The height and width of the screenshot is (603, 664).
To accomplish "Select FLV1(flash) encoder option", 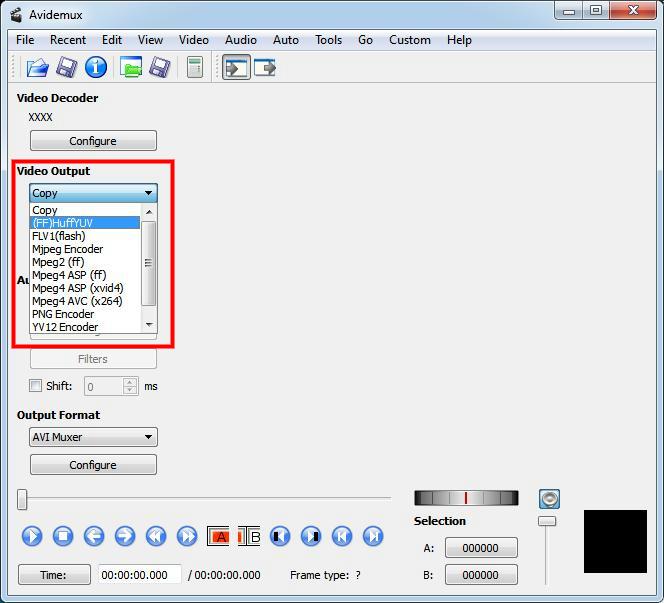I will coord(85,236).
